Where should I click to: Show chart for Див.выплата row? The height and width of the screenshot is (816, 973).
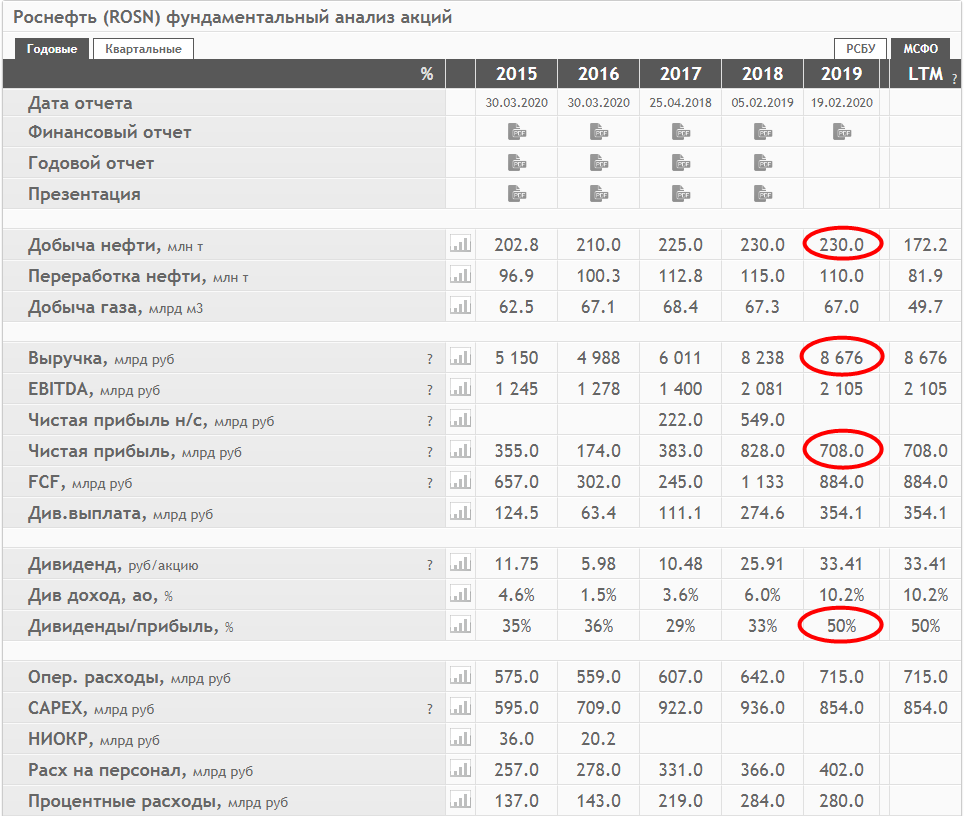(x=460, y=512)
